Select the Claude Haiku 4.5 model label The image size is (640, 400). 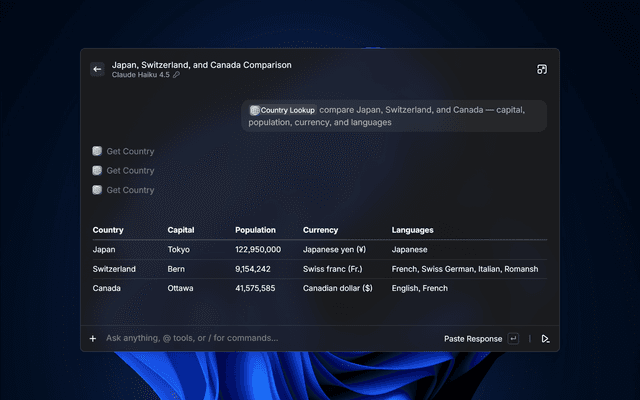click(140, 75)
